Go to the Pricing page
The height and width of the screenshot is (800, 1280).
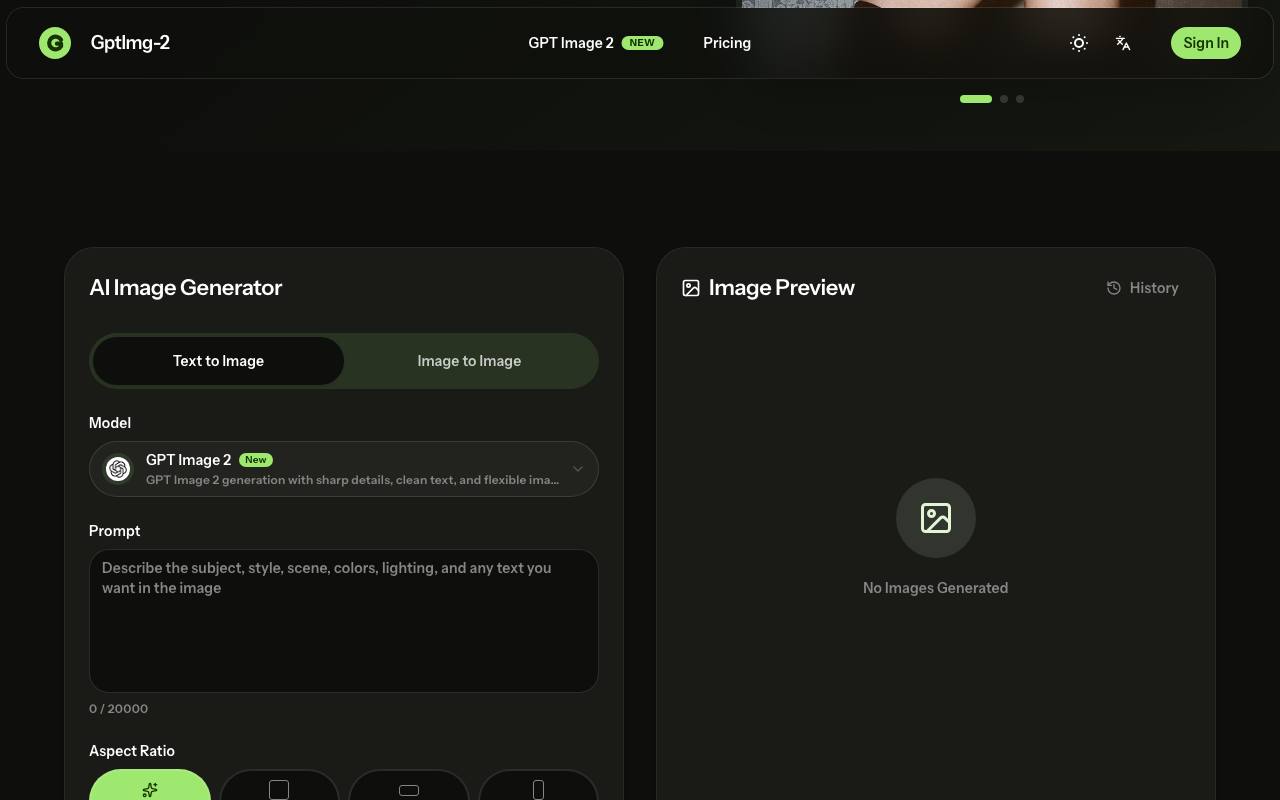point(727,43)
